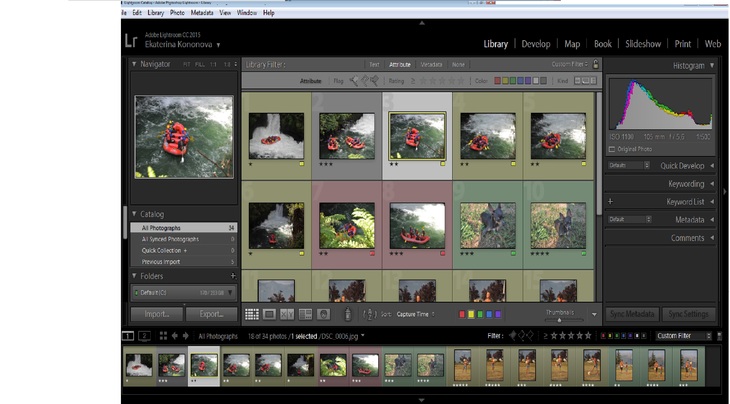Click the Export... button

tap(211, 314)
